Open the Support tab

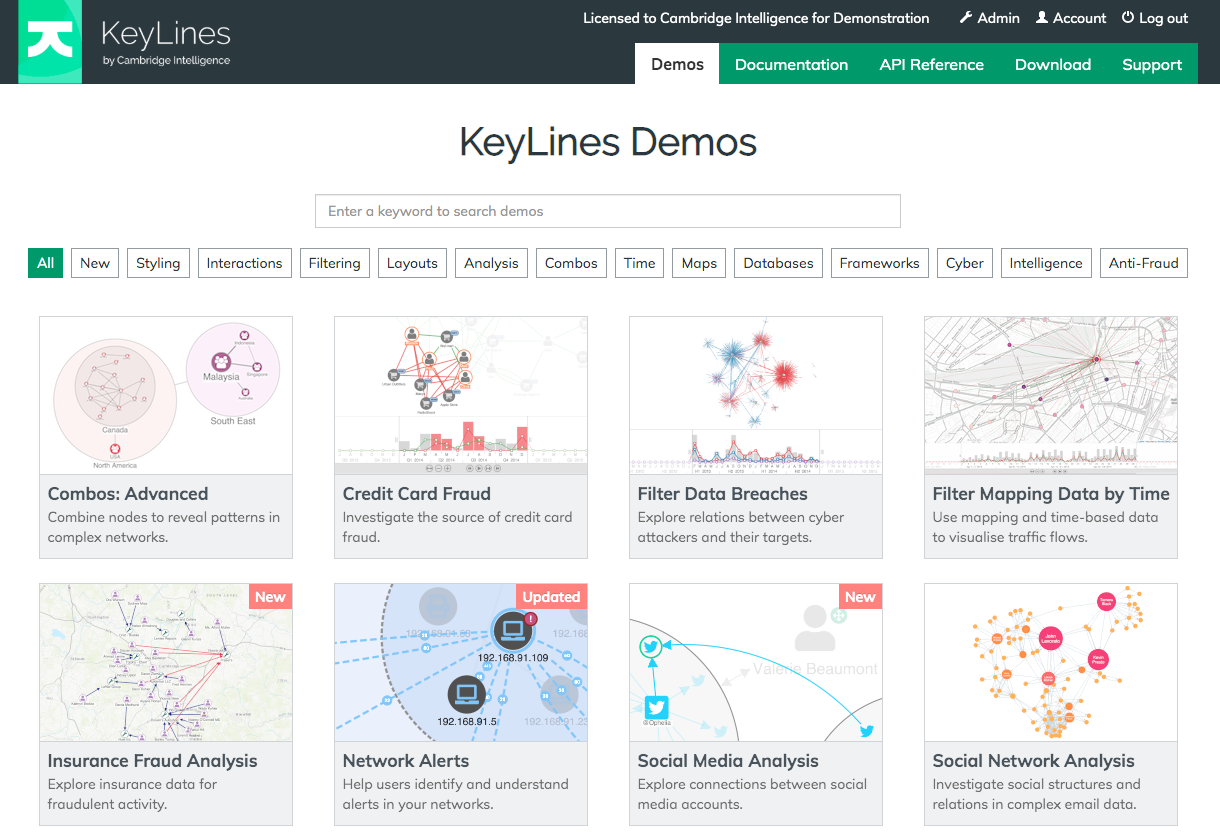[x=1152, y=64]
